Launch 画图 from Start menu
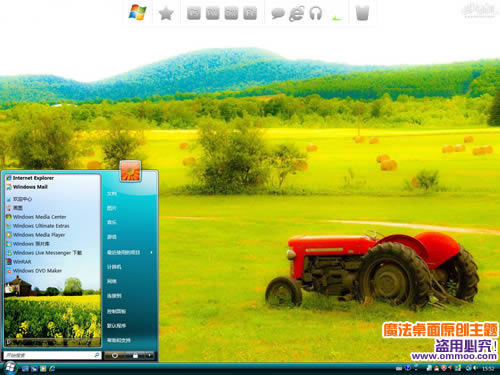The height and width of the screenshot is (375, 500). 14,208
